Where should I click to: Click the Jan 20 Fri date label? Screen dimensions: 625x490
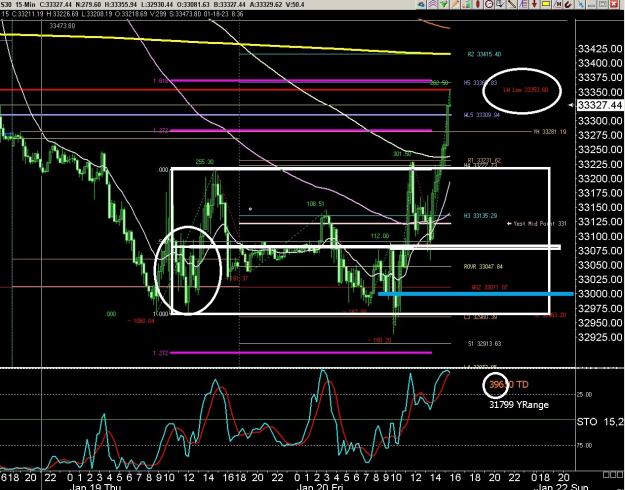coord(322,487)
